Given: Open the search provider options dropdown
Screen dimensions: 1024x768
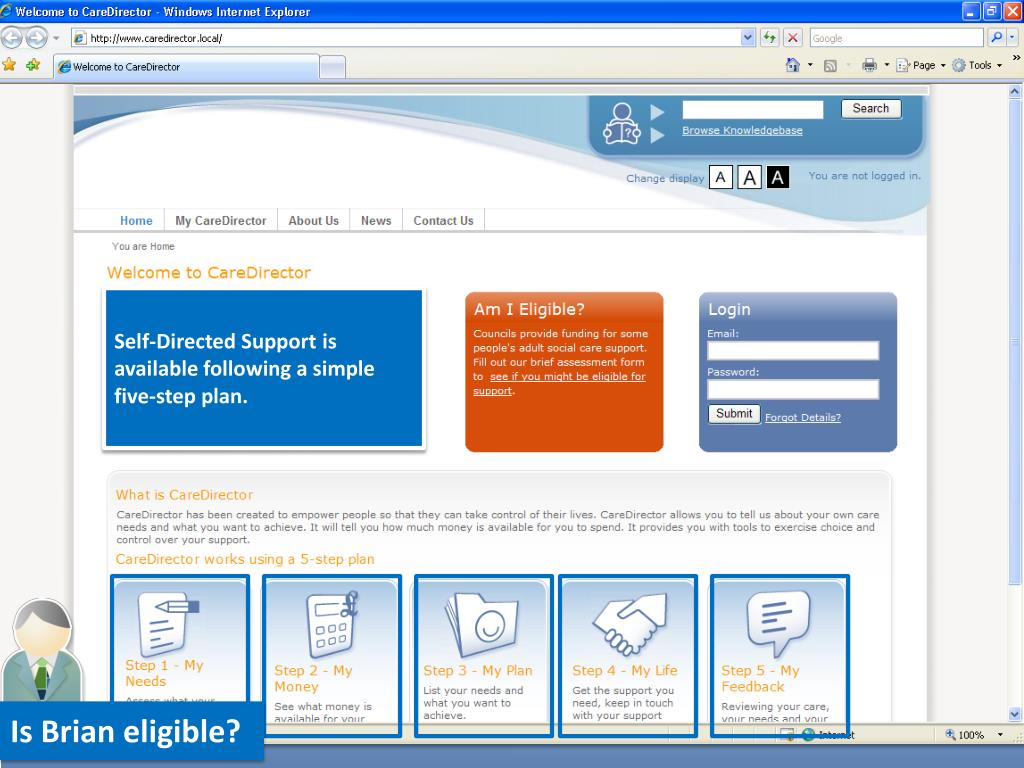Looking at the screenshot, I should 1012,38.
